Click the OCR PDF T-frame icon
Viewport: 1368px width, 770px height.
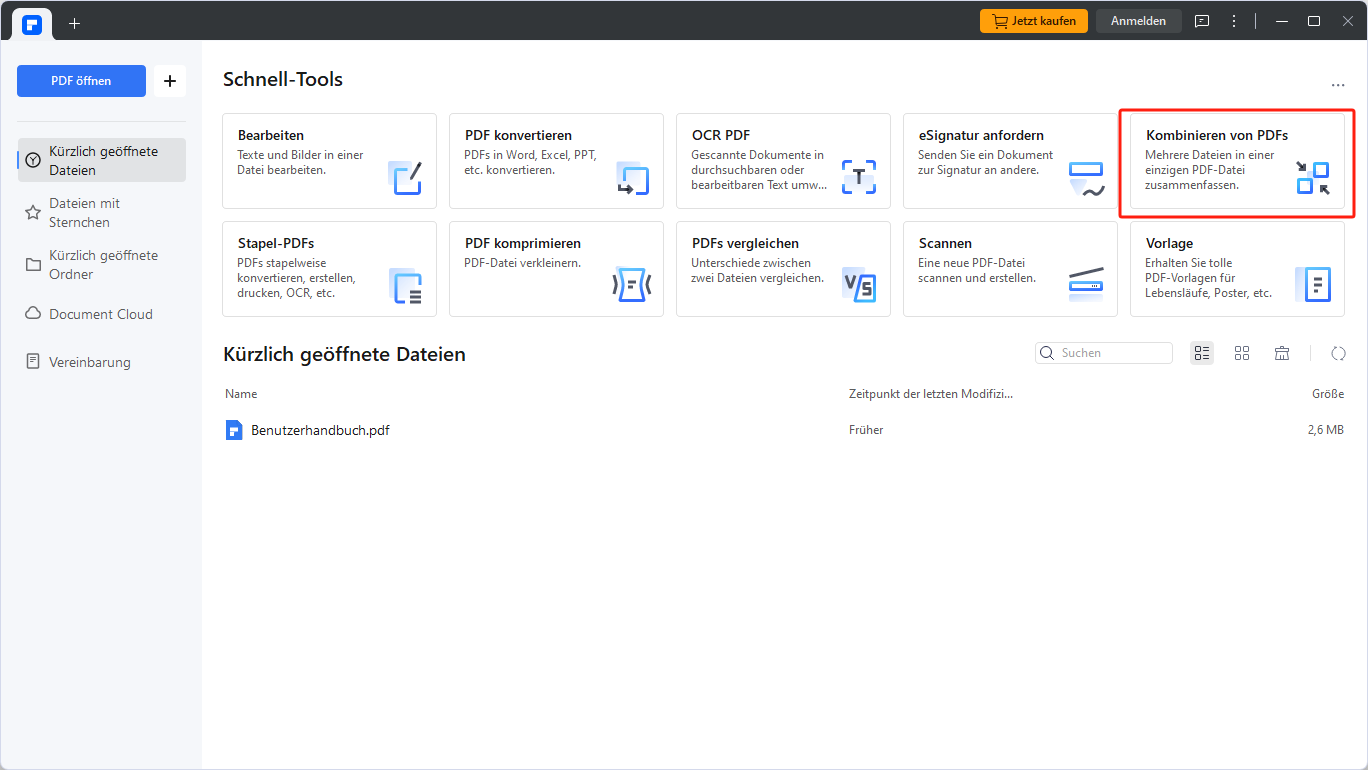[859, 177]
